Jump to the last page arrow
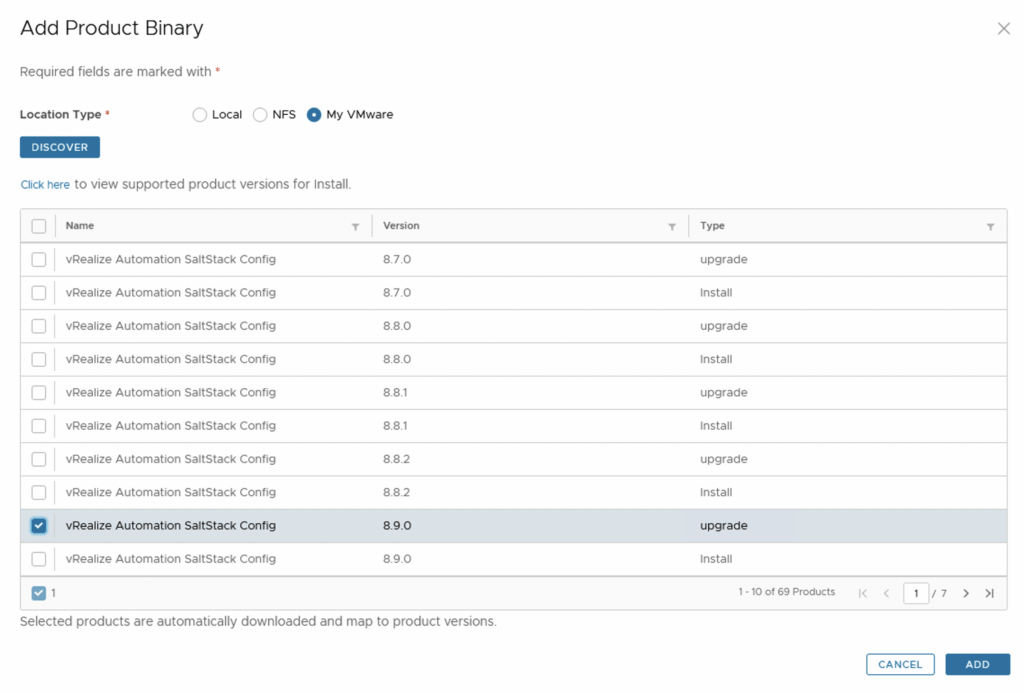The image size is (1024, 692). (989, 593)
